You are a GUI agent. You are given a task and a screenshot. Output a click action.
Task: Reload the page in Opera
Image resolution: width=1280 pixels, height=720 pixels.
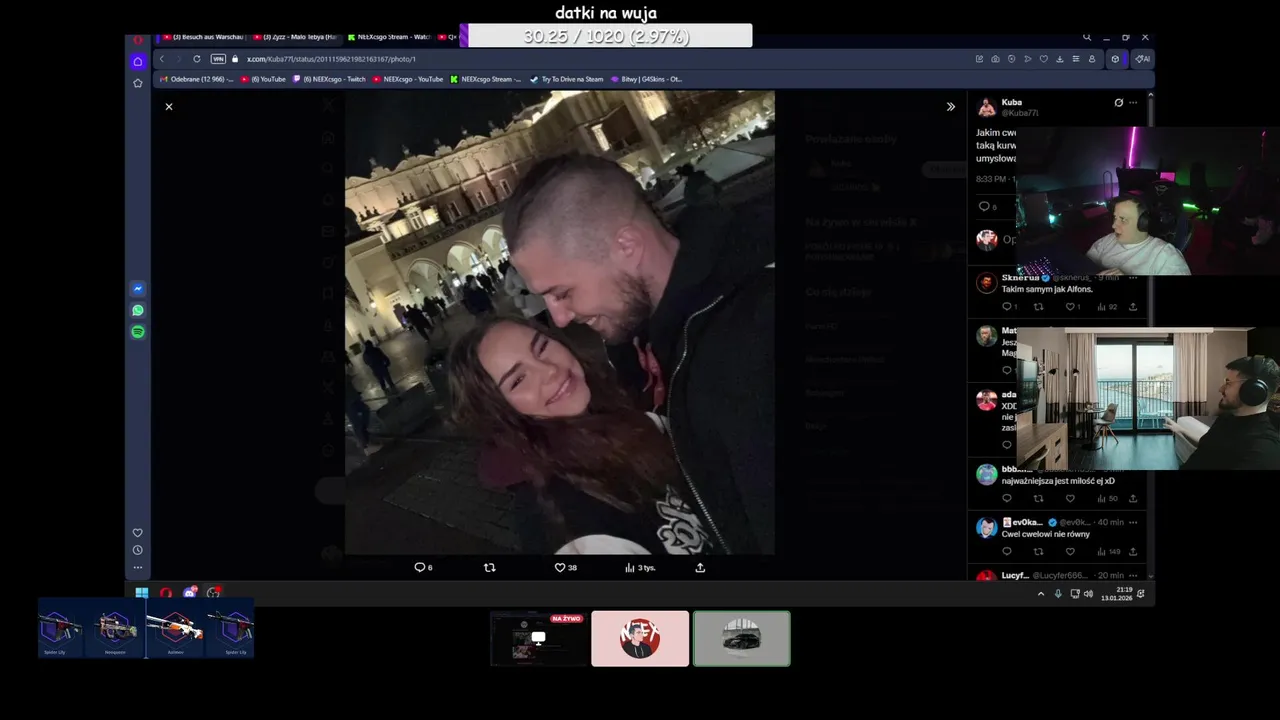[x=197, y=59]
